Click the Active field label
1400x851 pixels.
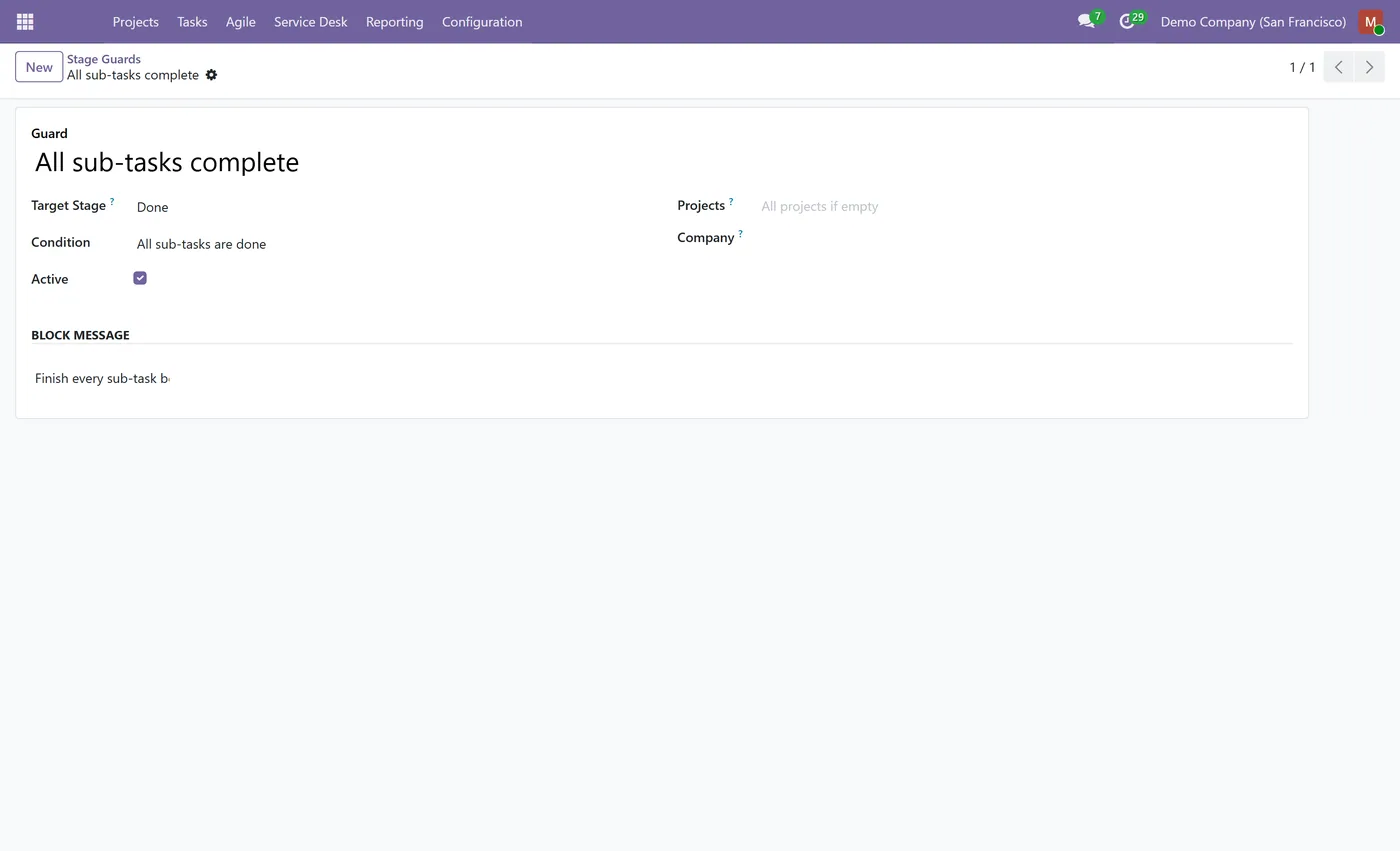(x=50, y=279)
